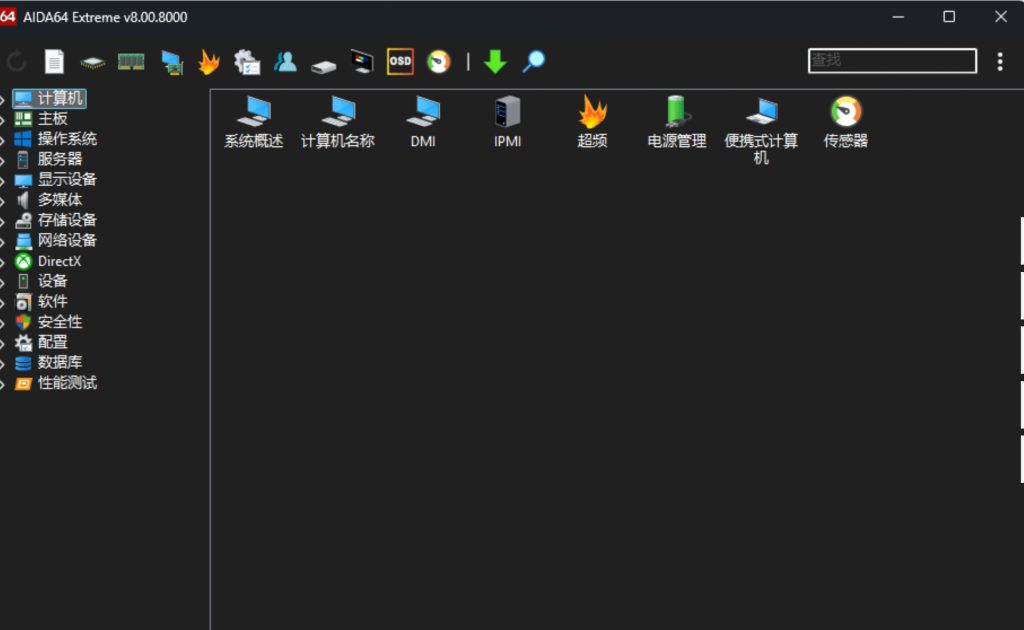Image resolution: width=1024 pixels, height=630 pixels.
Task: Select 主板 in the tree
Action: (41, 119)
